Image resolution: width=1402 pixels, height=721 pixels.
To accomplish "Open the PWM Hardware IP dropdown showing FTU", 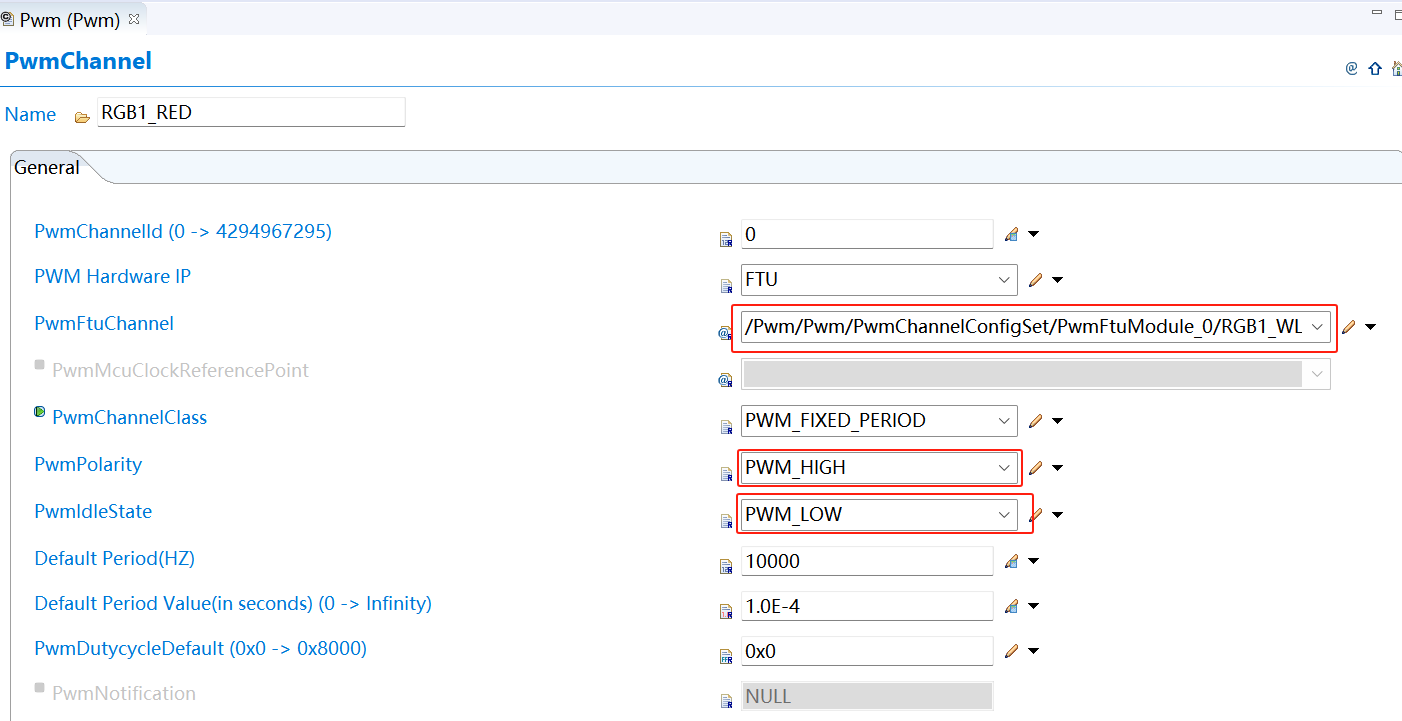I will click(1004, 280).
